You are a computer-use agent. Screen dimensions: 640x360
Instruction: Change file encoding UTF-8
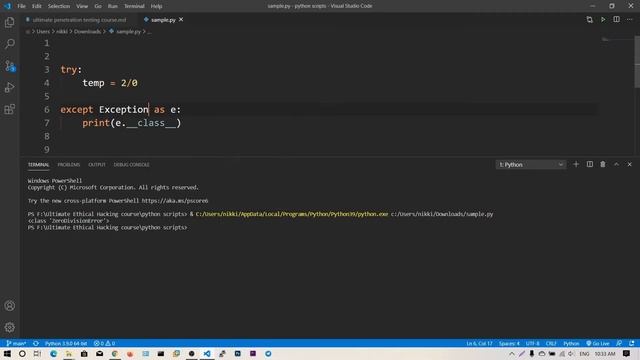[x=532, y=343]
